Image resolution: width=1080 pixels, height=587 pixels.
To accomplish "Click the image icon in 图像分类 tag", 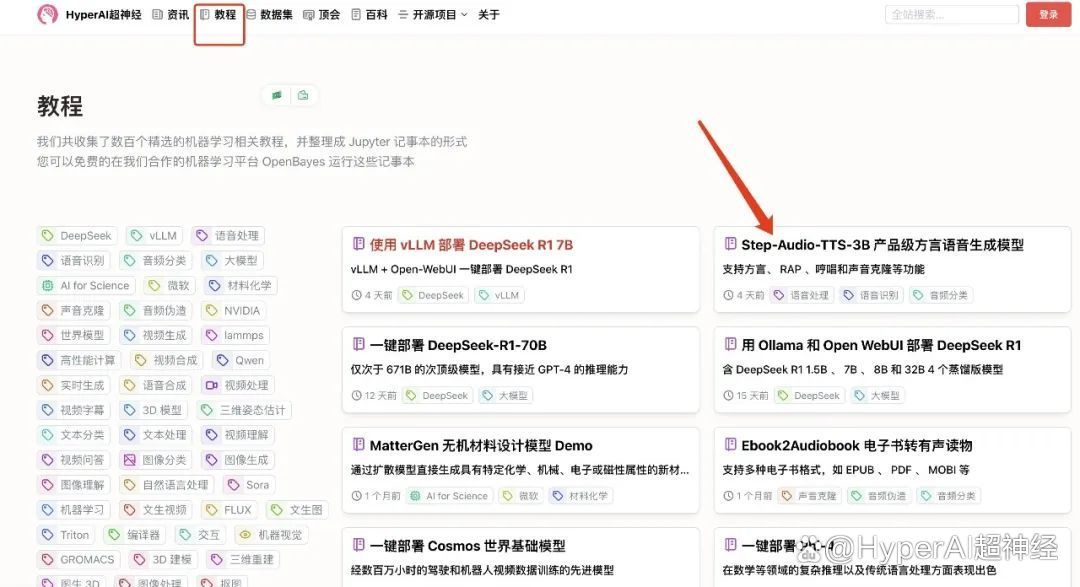I will coord(129,460).
